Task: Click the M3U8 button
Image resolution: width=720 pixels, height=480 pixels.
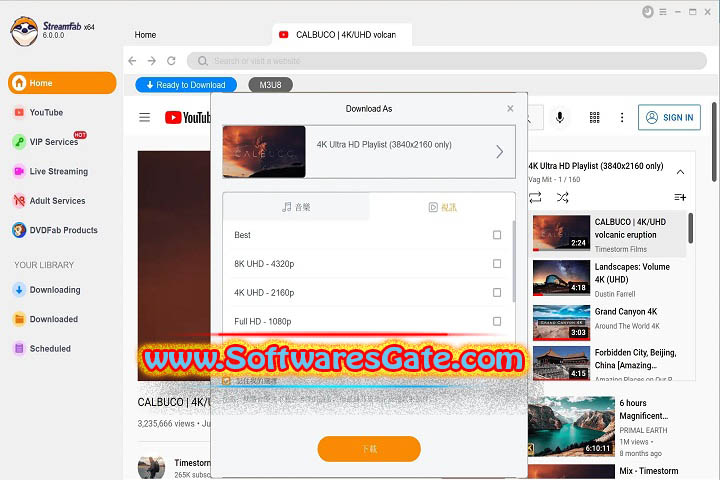Action: point(270,85)
